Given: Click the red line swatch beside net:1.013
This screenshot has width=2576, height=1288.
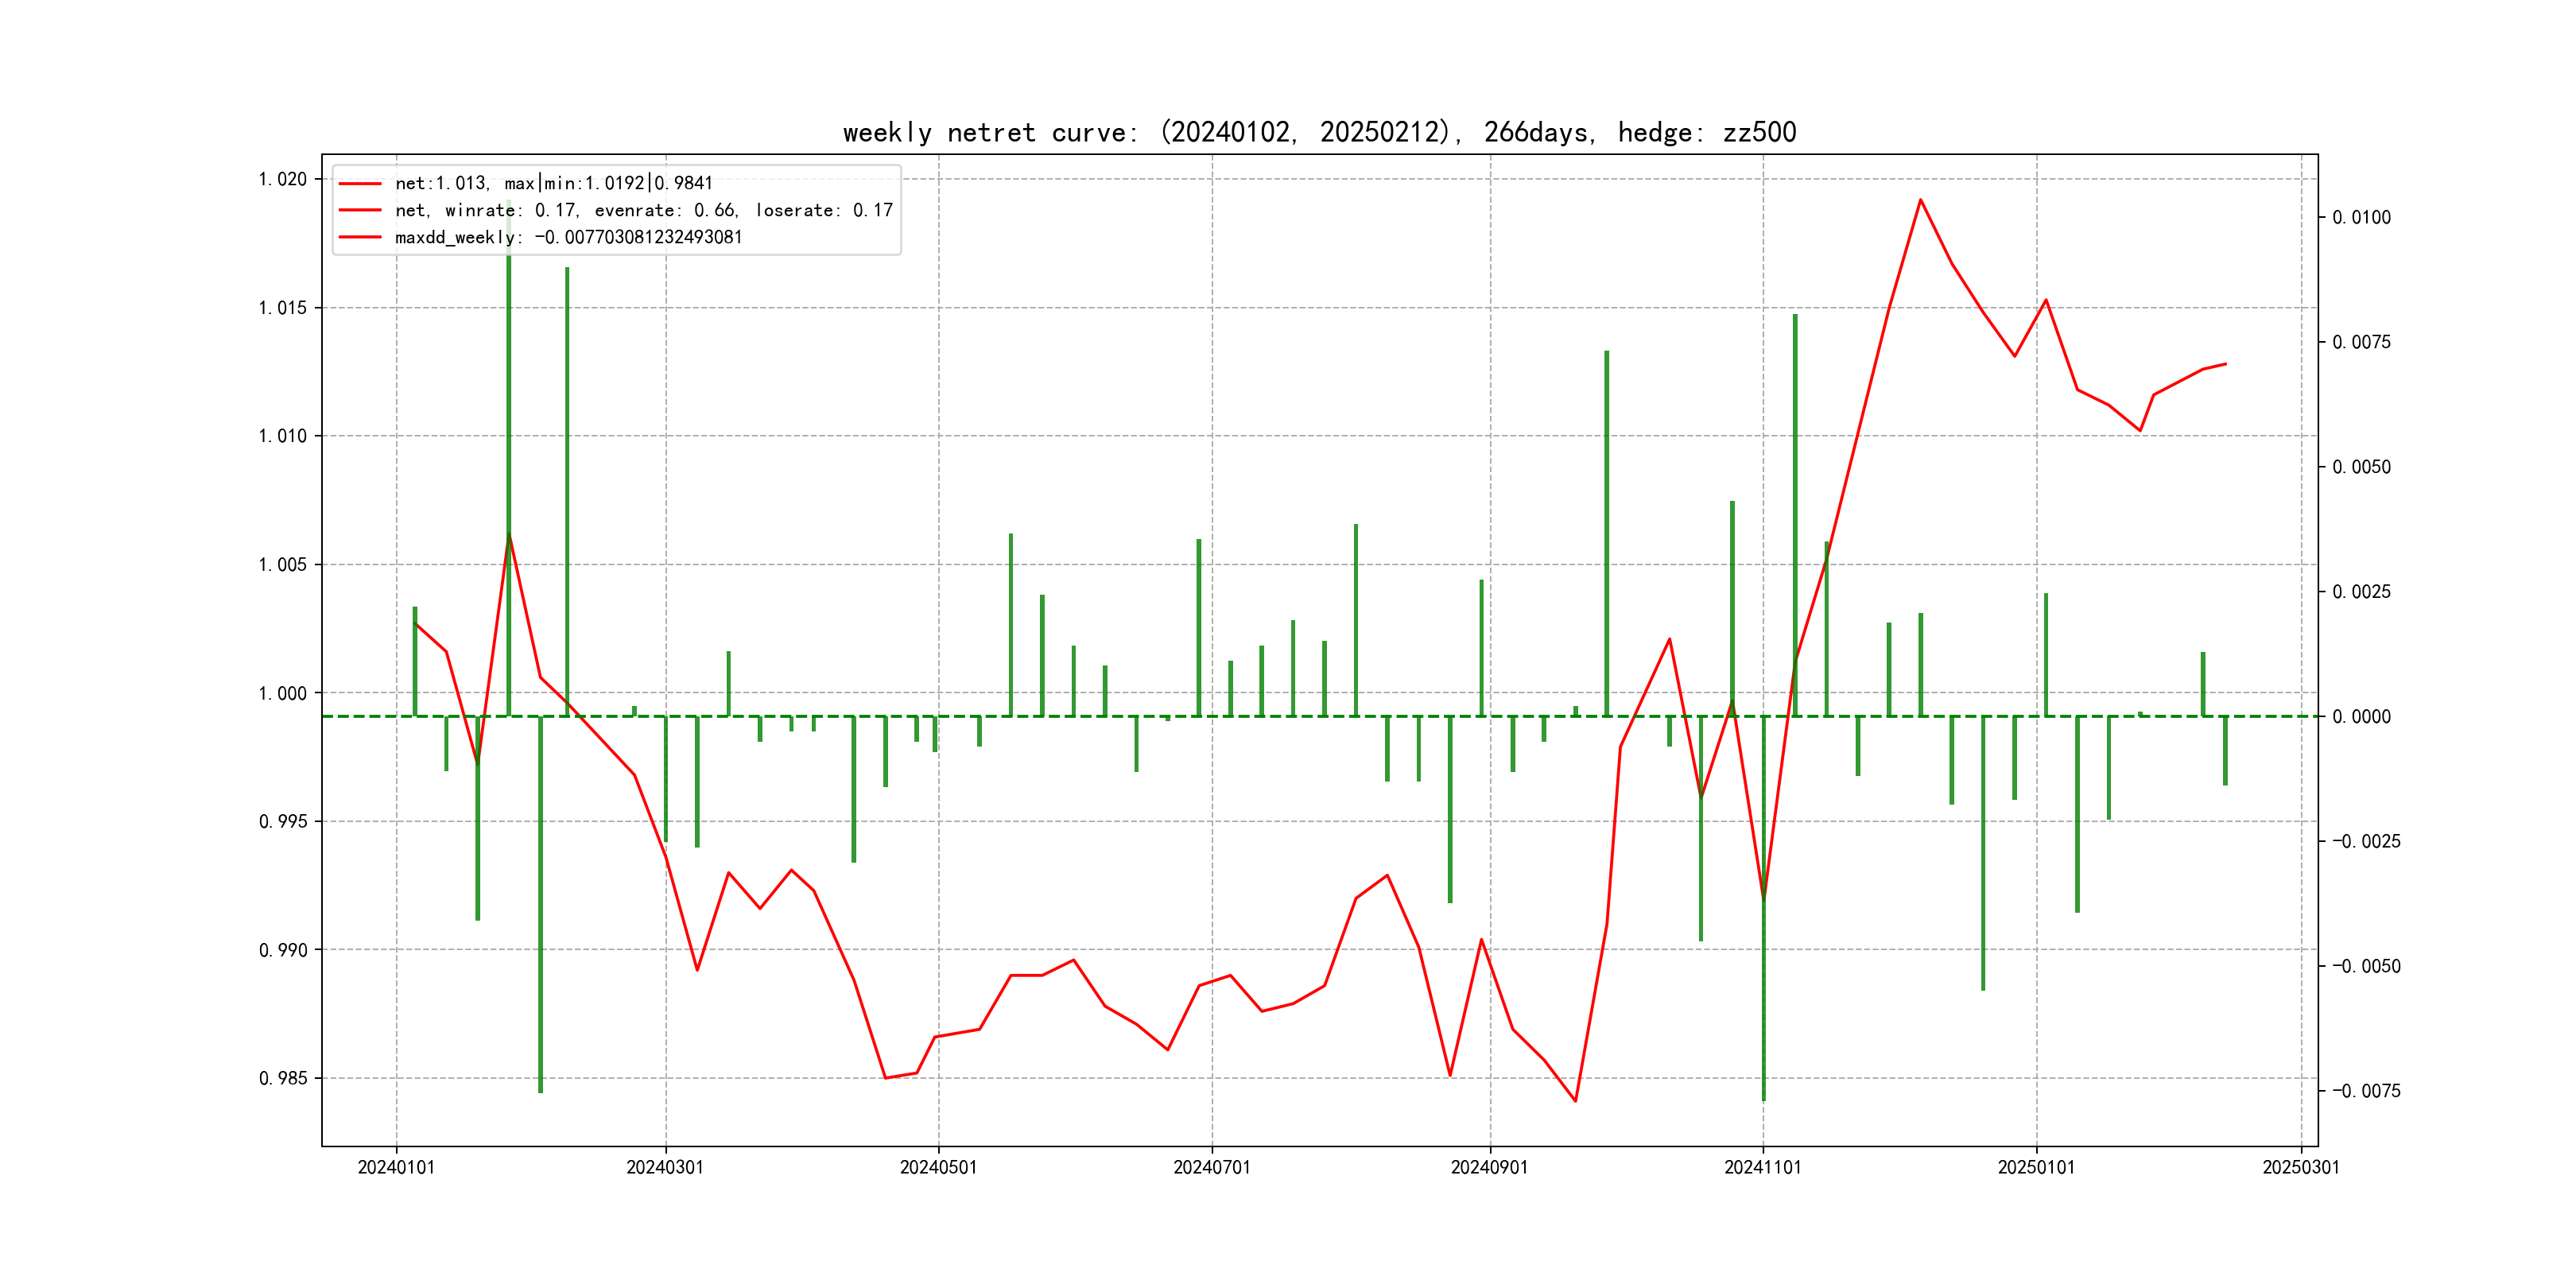Looking at the screenshot, I should tap(360, 184).
